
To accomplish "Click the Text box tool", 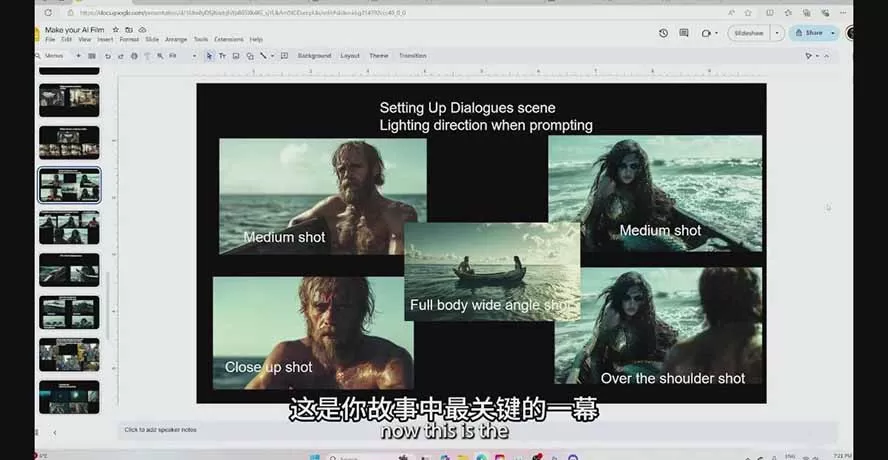I will [222, 56].
